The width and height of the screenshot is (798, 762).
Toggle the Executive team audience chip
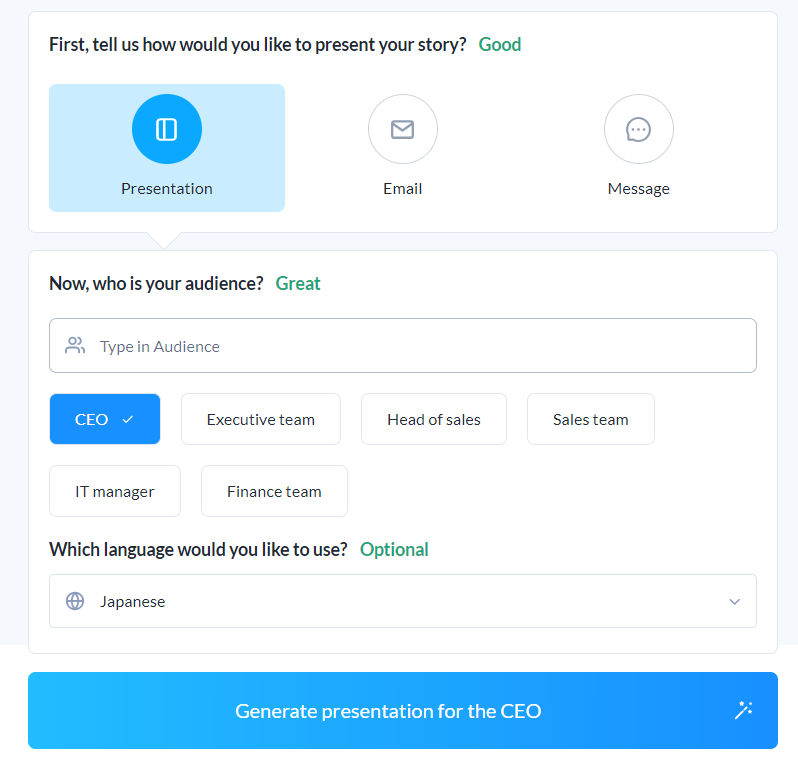(x=261, y=419)
